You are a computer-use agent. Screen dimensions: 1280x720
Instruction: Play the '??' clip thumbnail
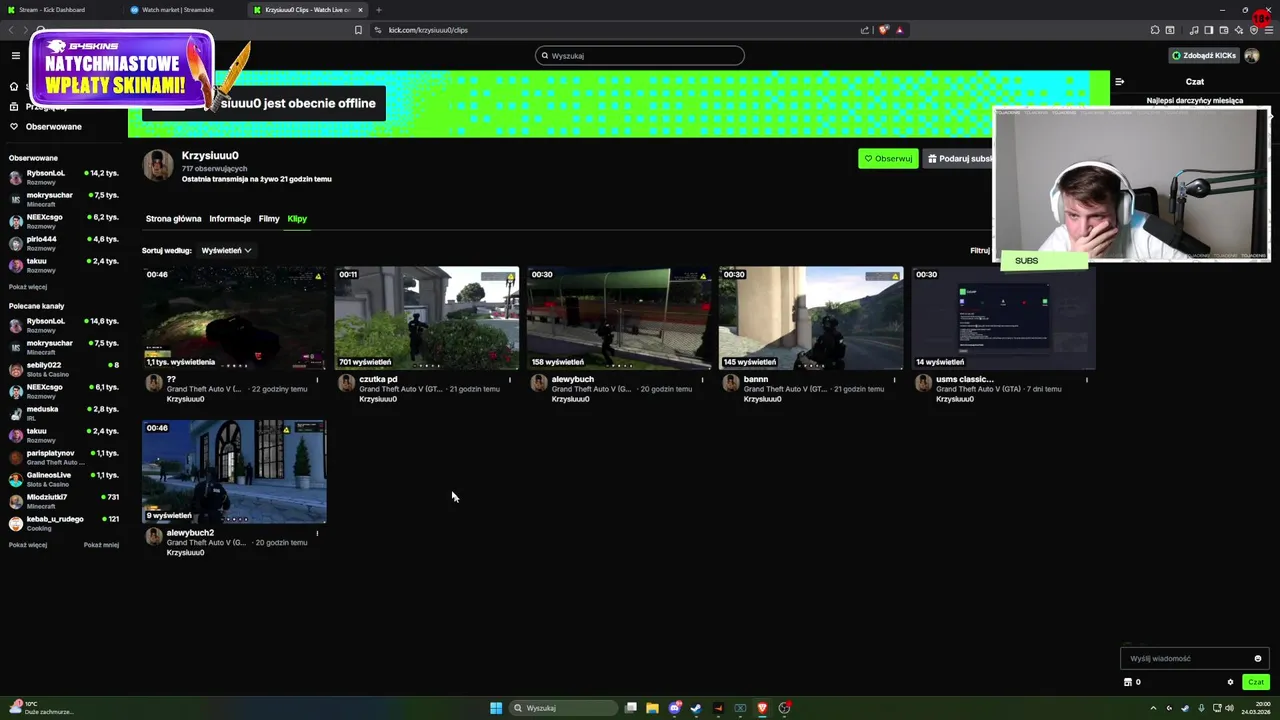(234, 318)
